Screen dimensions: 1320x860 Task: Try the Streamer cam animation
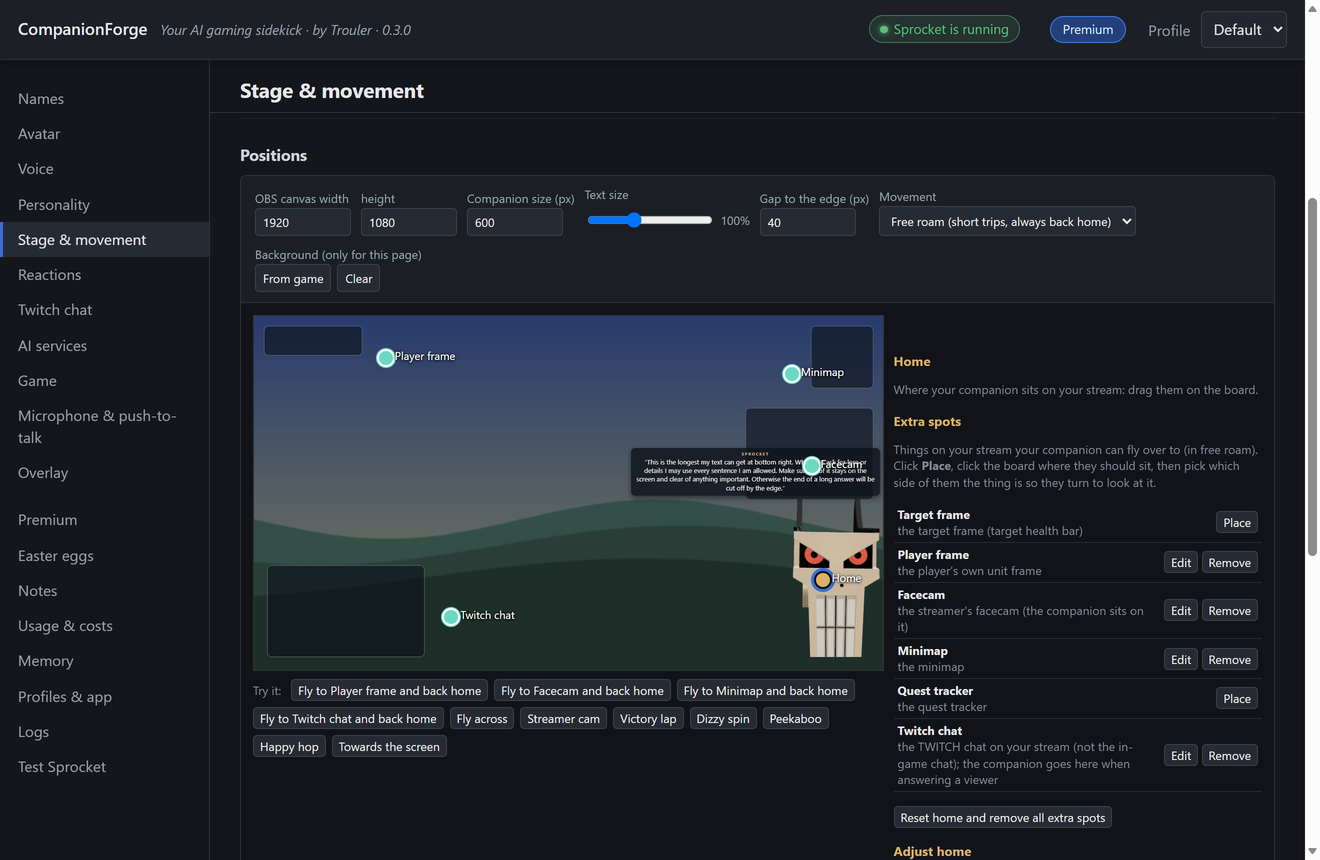pyautogui.click(x=563, y=719)
